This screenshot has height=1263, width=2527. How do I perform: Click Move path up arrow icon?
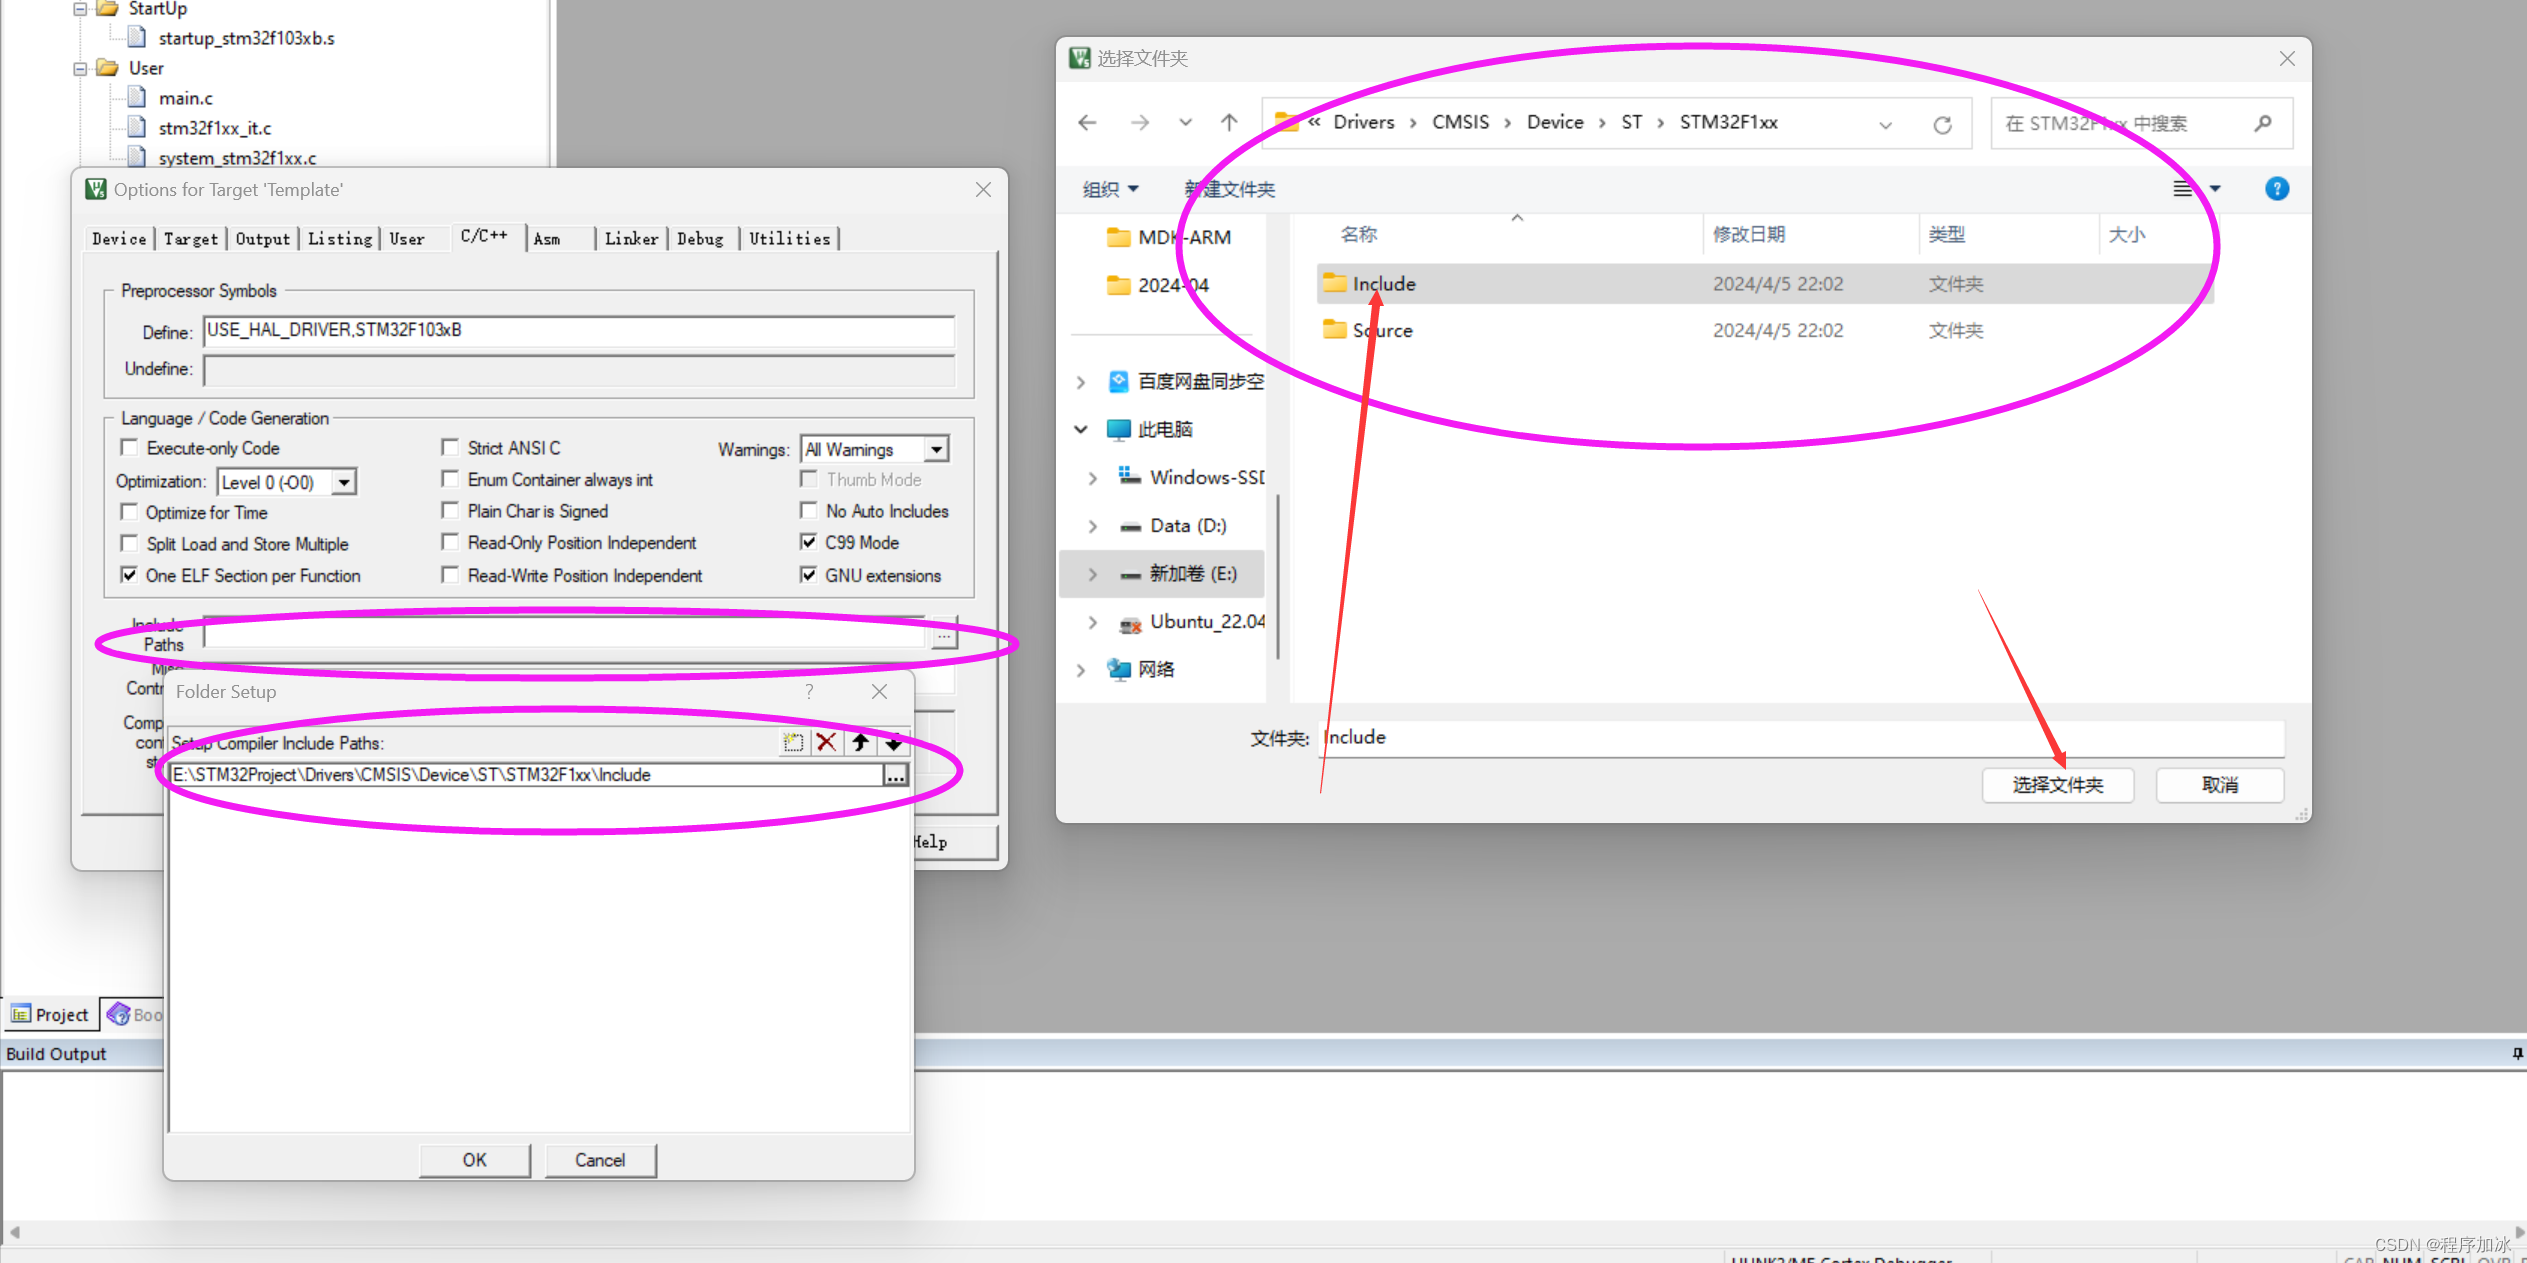pyautogui.click(x=860, y=742)
